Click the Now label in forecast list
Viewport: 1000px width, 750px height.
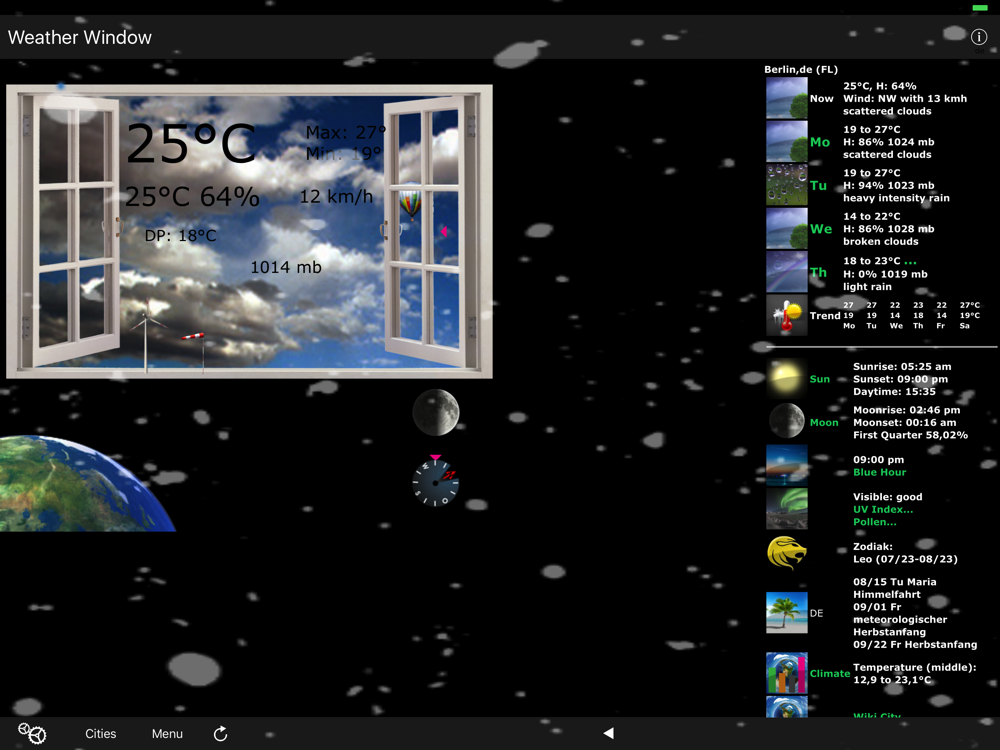(821, 98)
